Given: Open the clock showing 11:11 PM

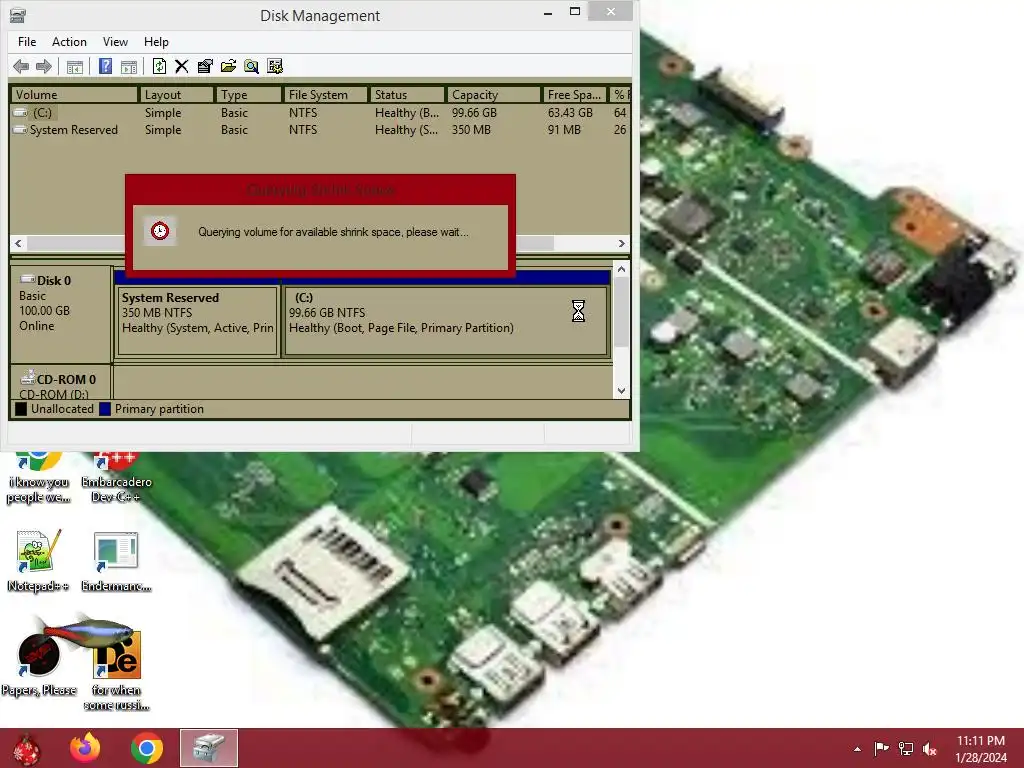Looking at the screenshot, I should tap(981, 748).
